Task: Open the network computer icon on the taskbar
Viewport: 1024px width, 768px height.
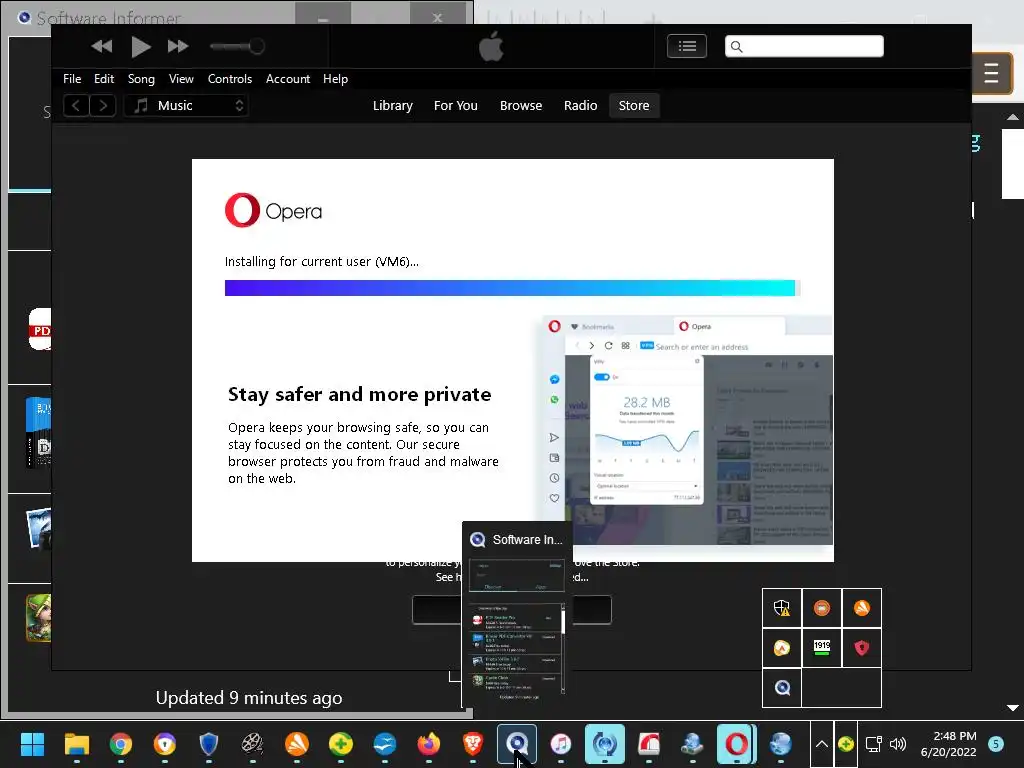Action: (693, 744)
